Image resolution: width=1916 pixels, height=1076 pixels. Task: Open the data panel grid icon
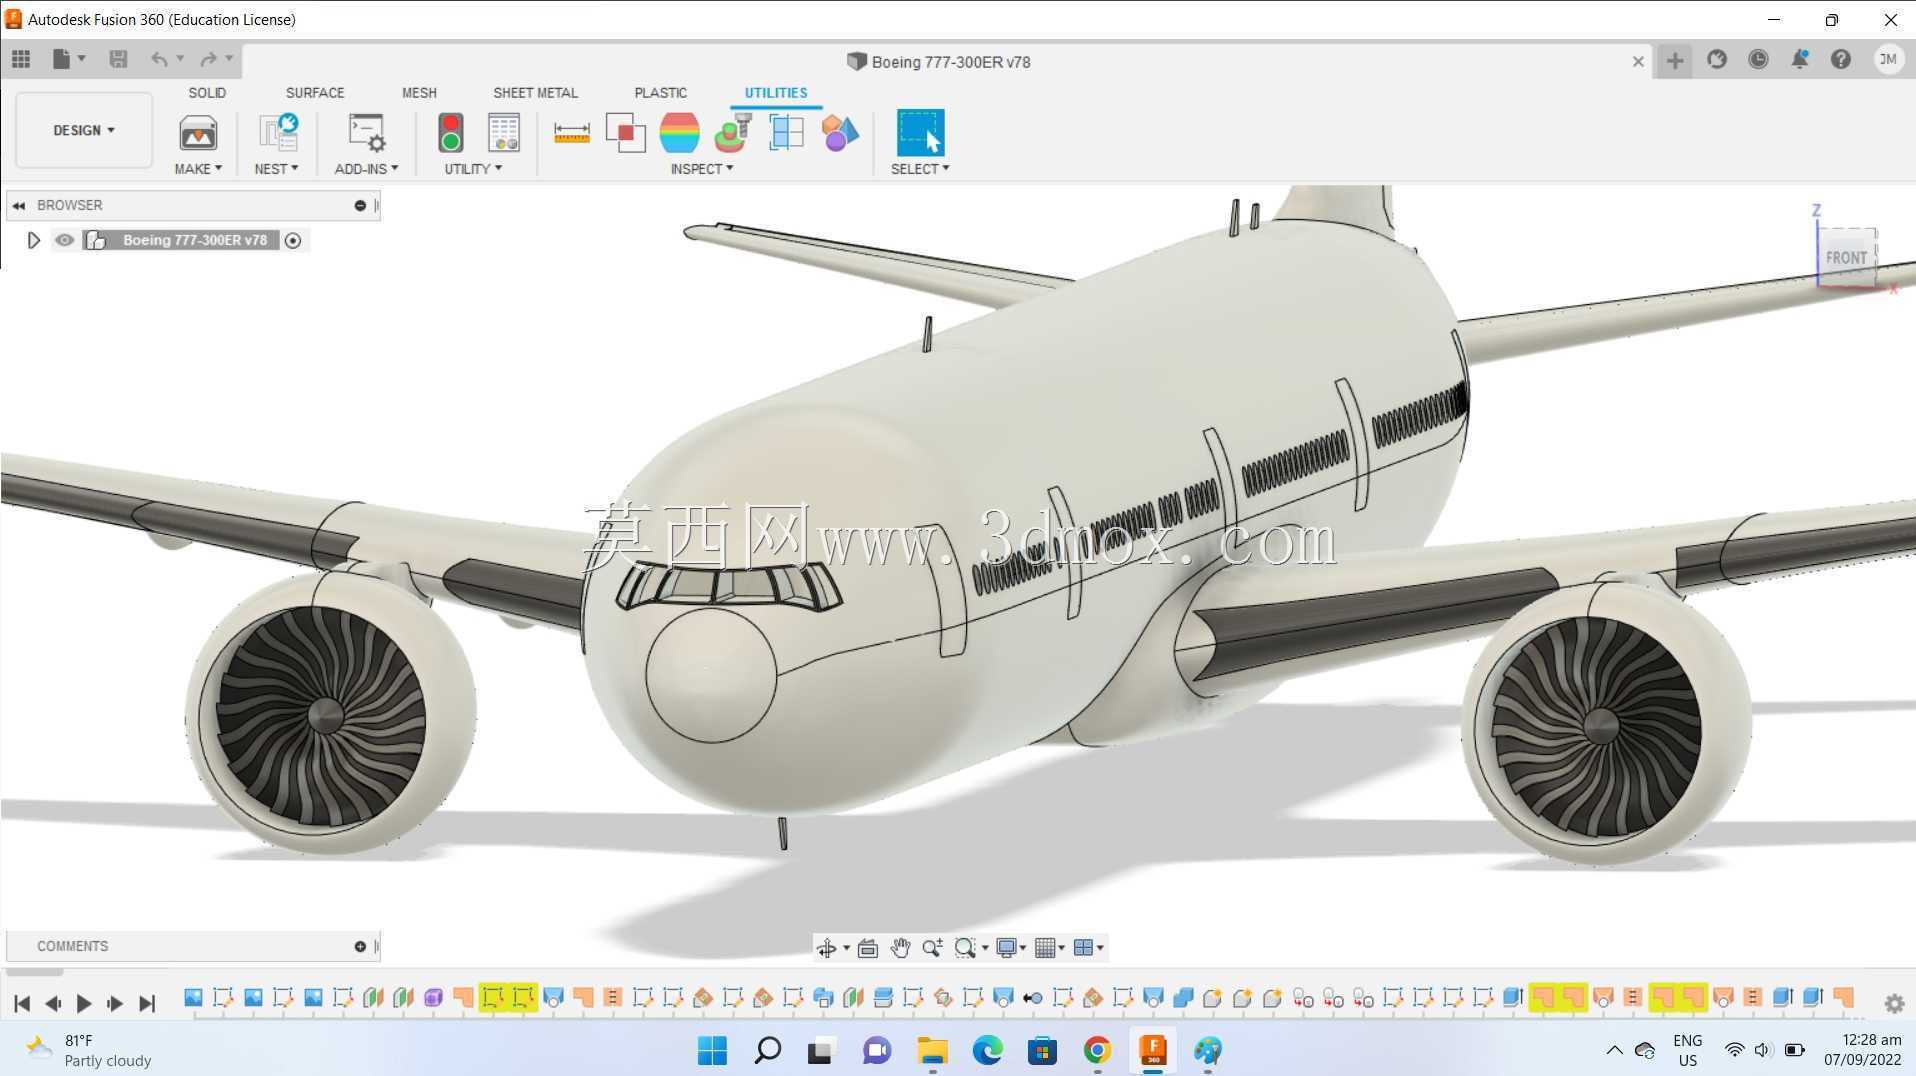[21, 59]
